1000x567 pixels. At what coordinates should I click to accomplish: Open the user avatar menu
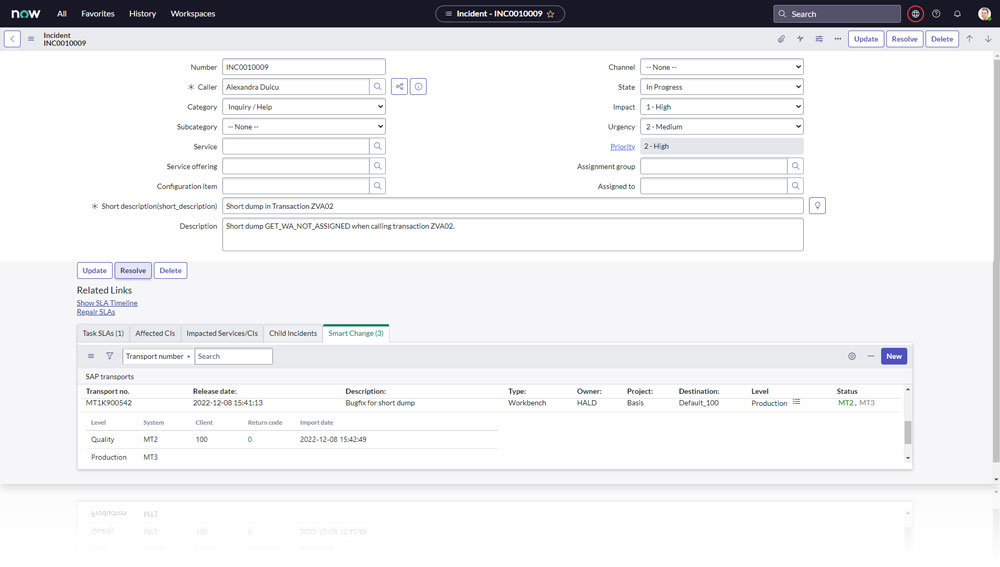coord(984,13)
